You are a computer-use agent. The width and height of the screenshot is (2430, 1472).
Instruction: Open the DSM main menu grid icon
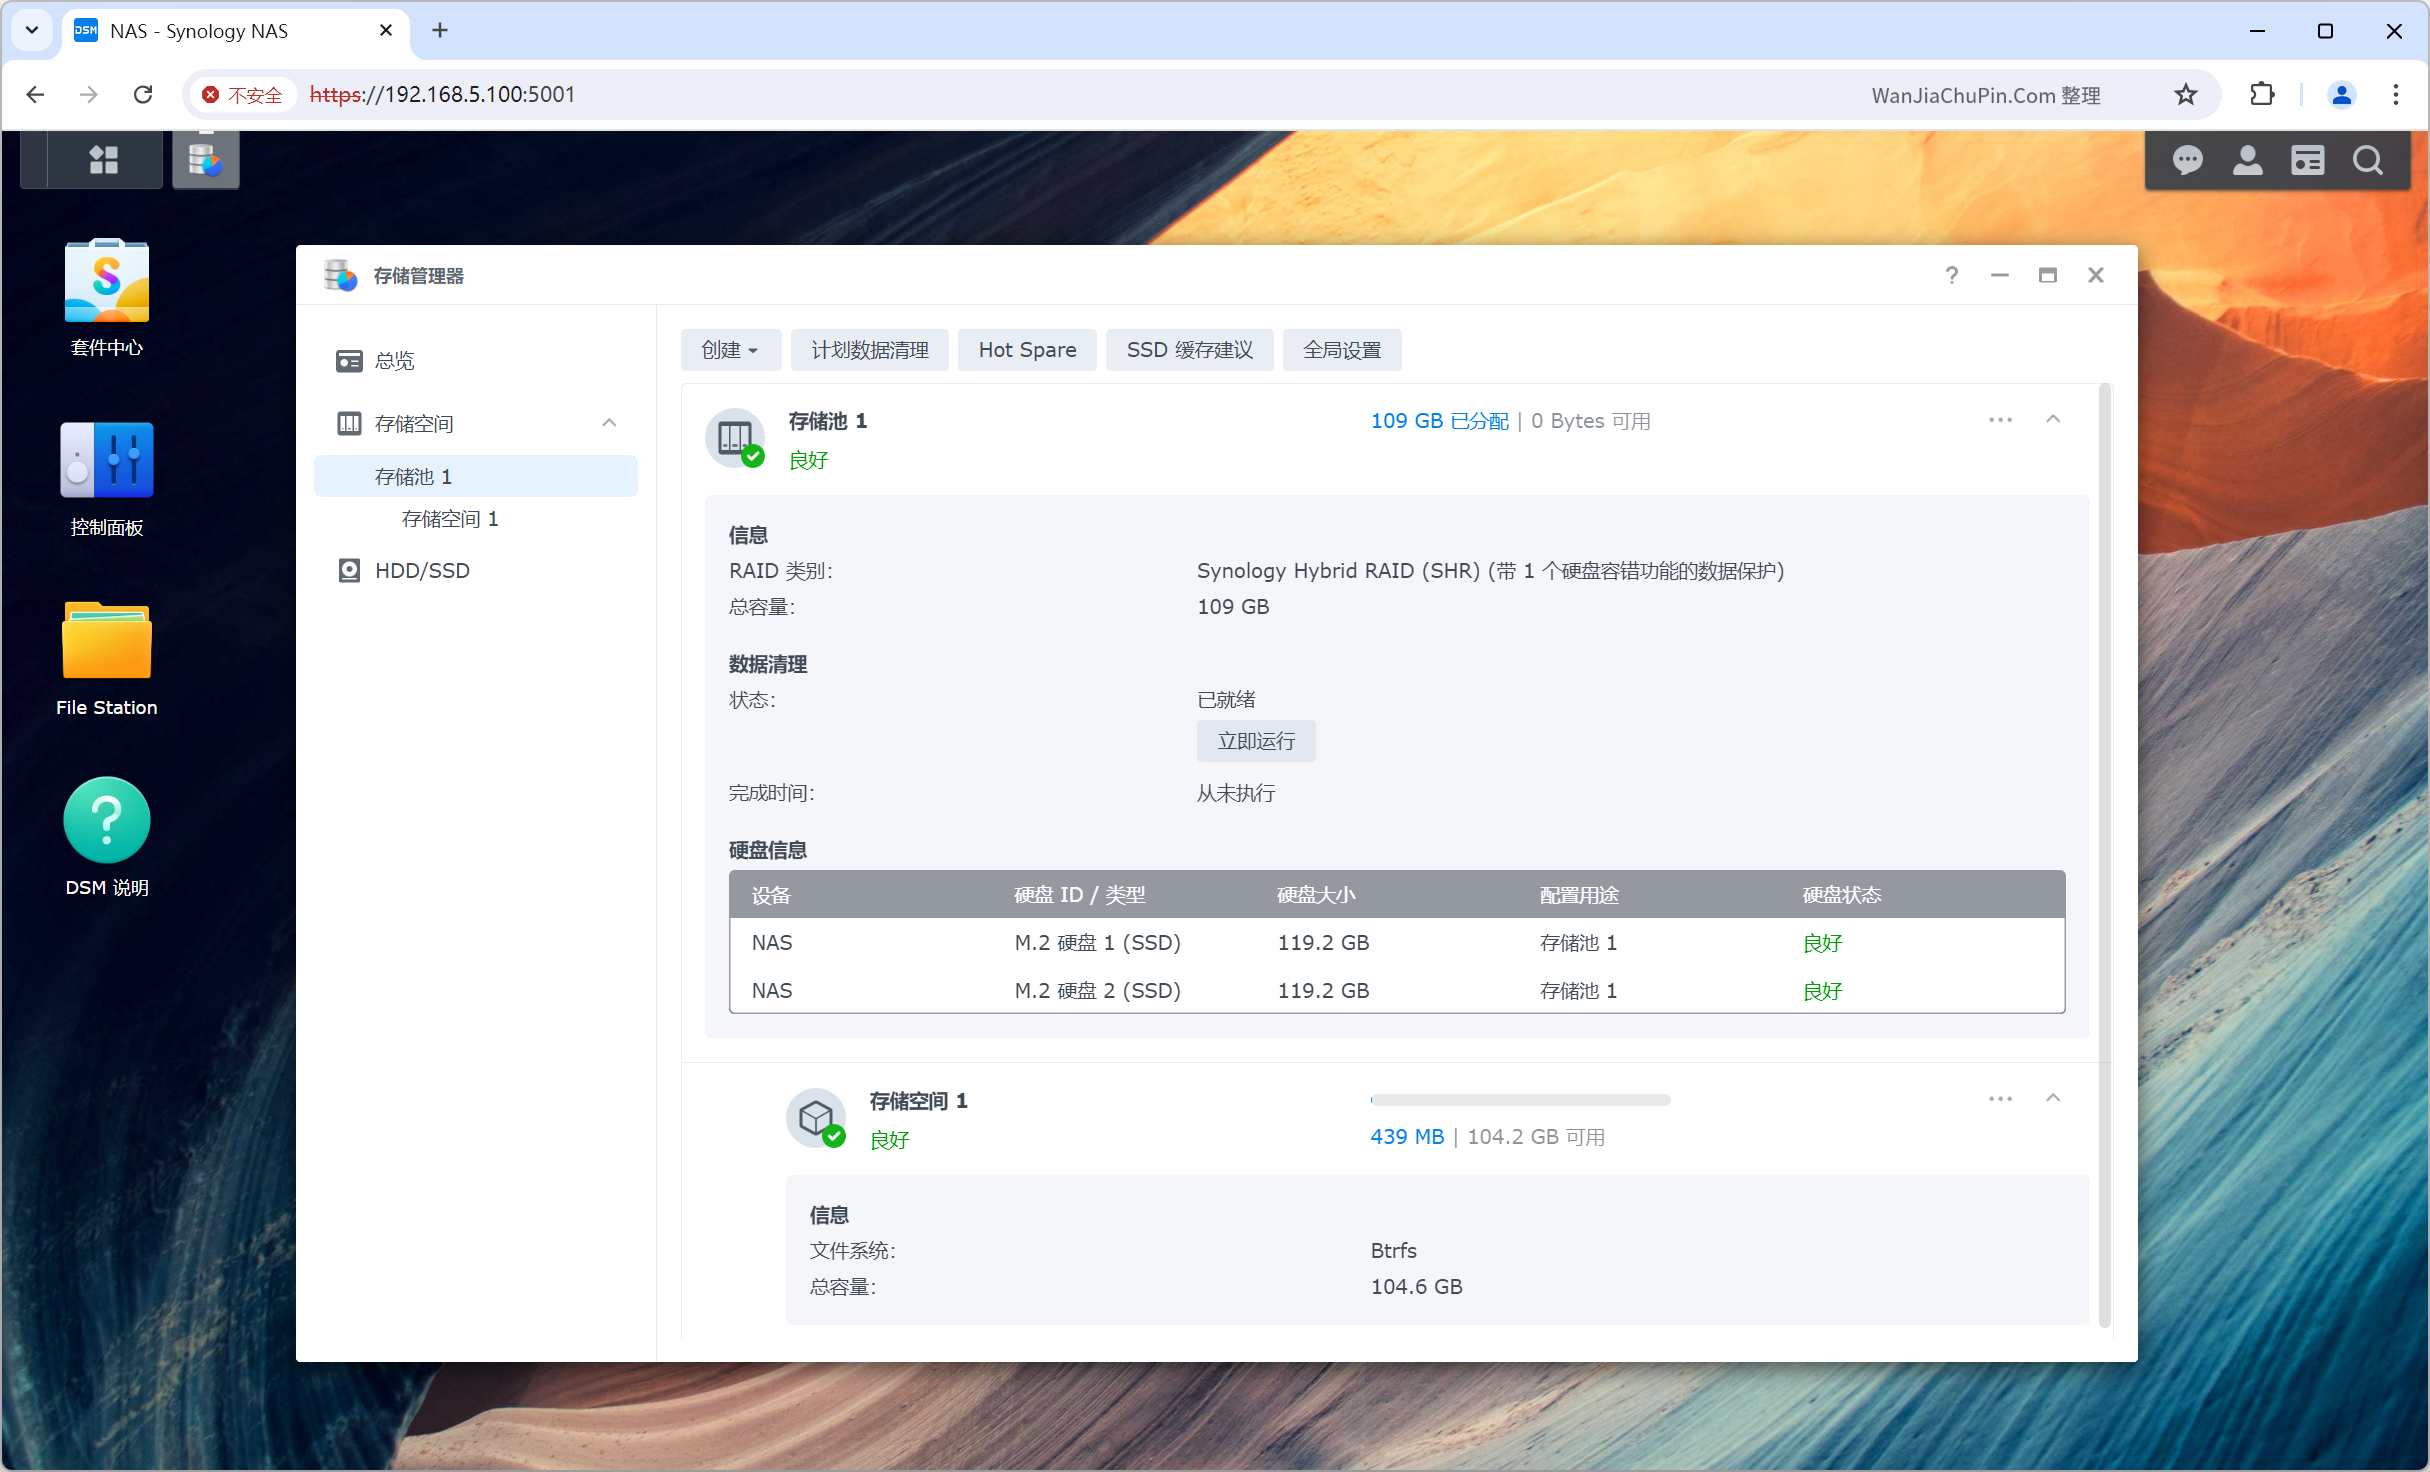tap(103, 159)
